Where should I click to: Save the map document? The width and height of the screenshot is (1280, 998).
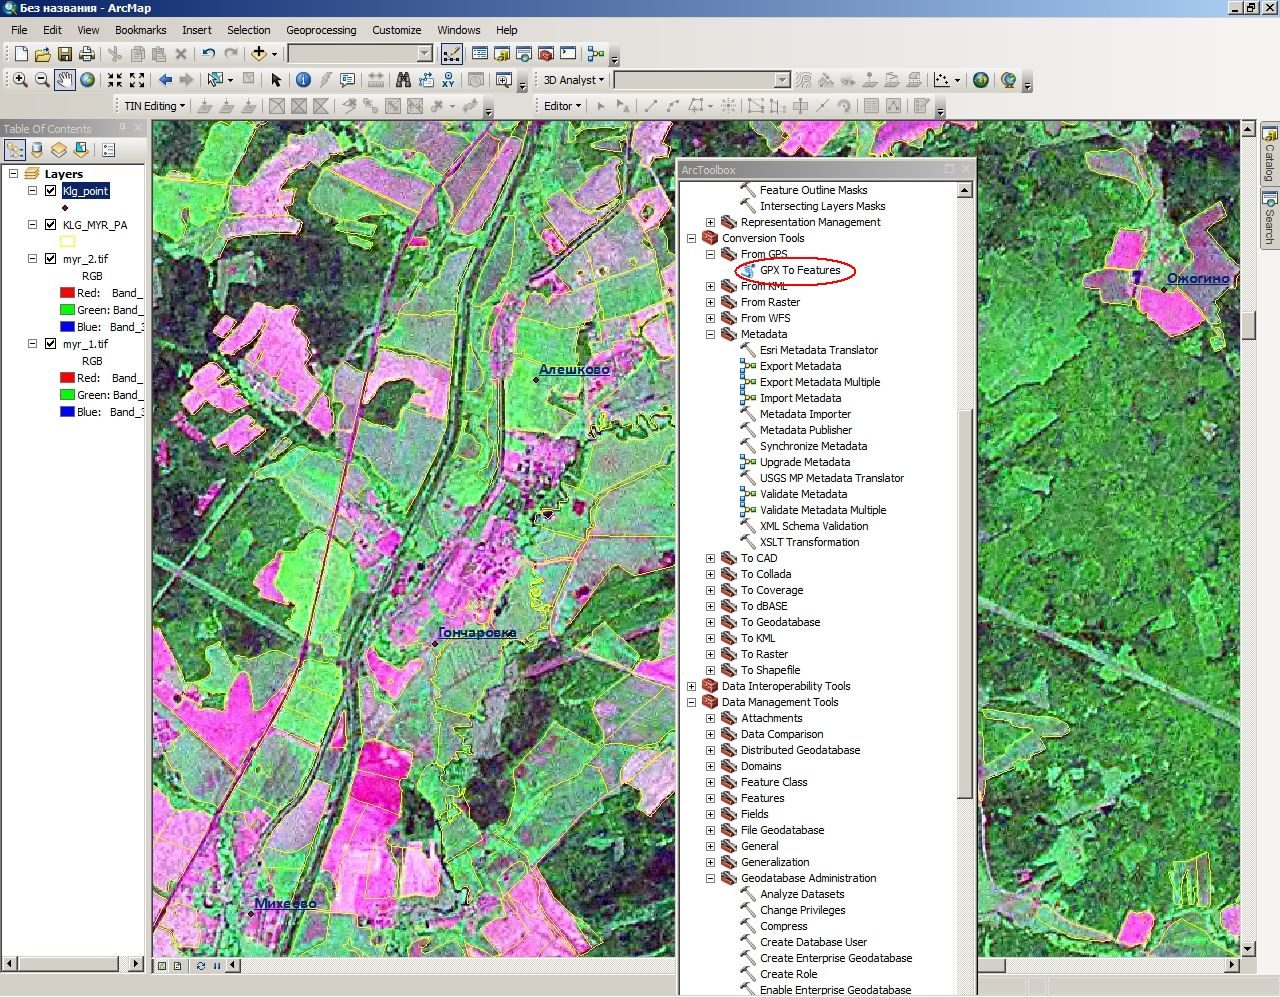(x=64, y=54)
